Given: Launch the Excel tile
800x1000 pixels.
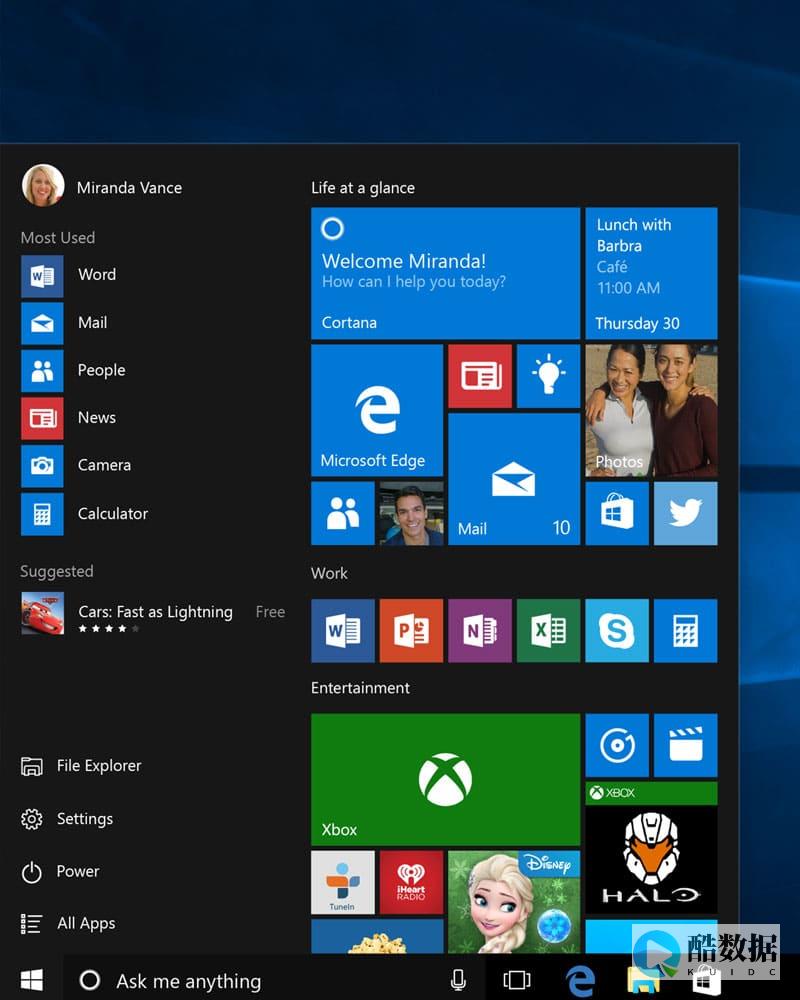Looking at the screenshot, I should pos(548,631).
